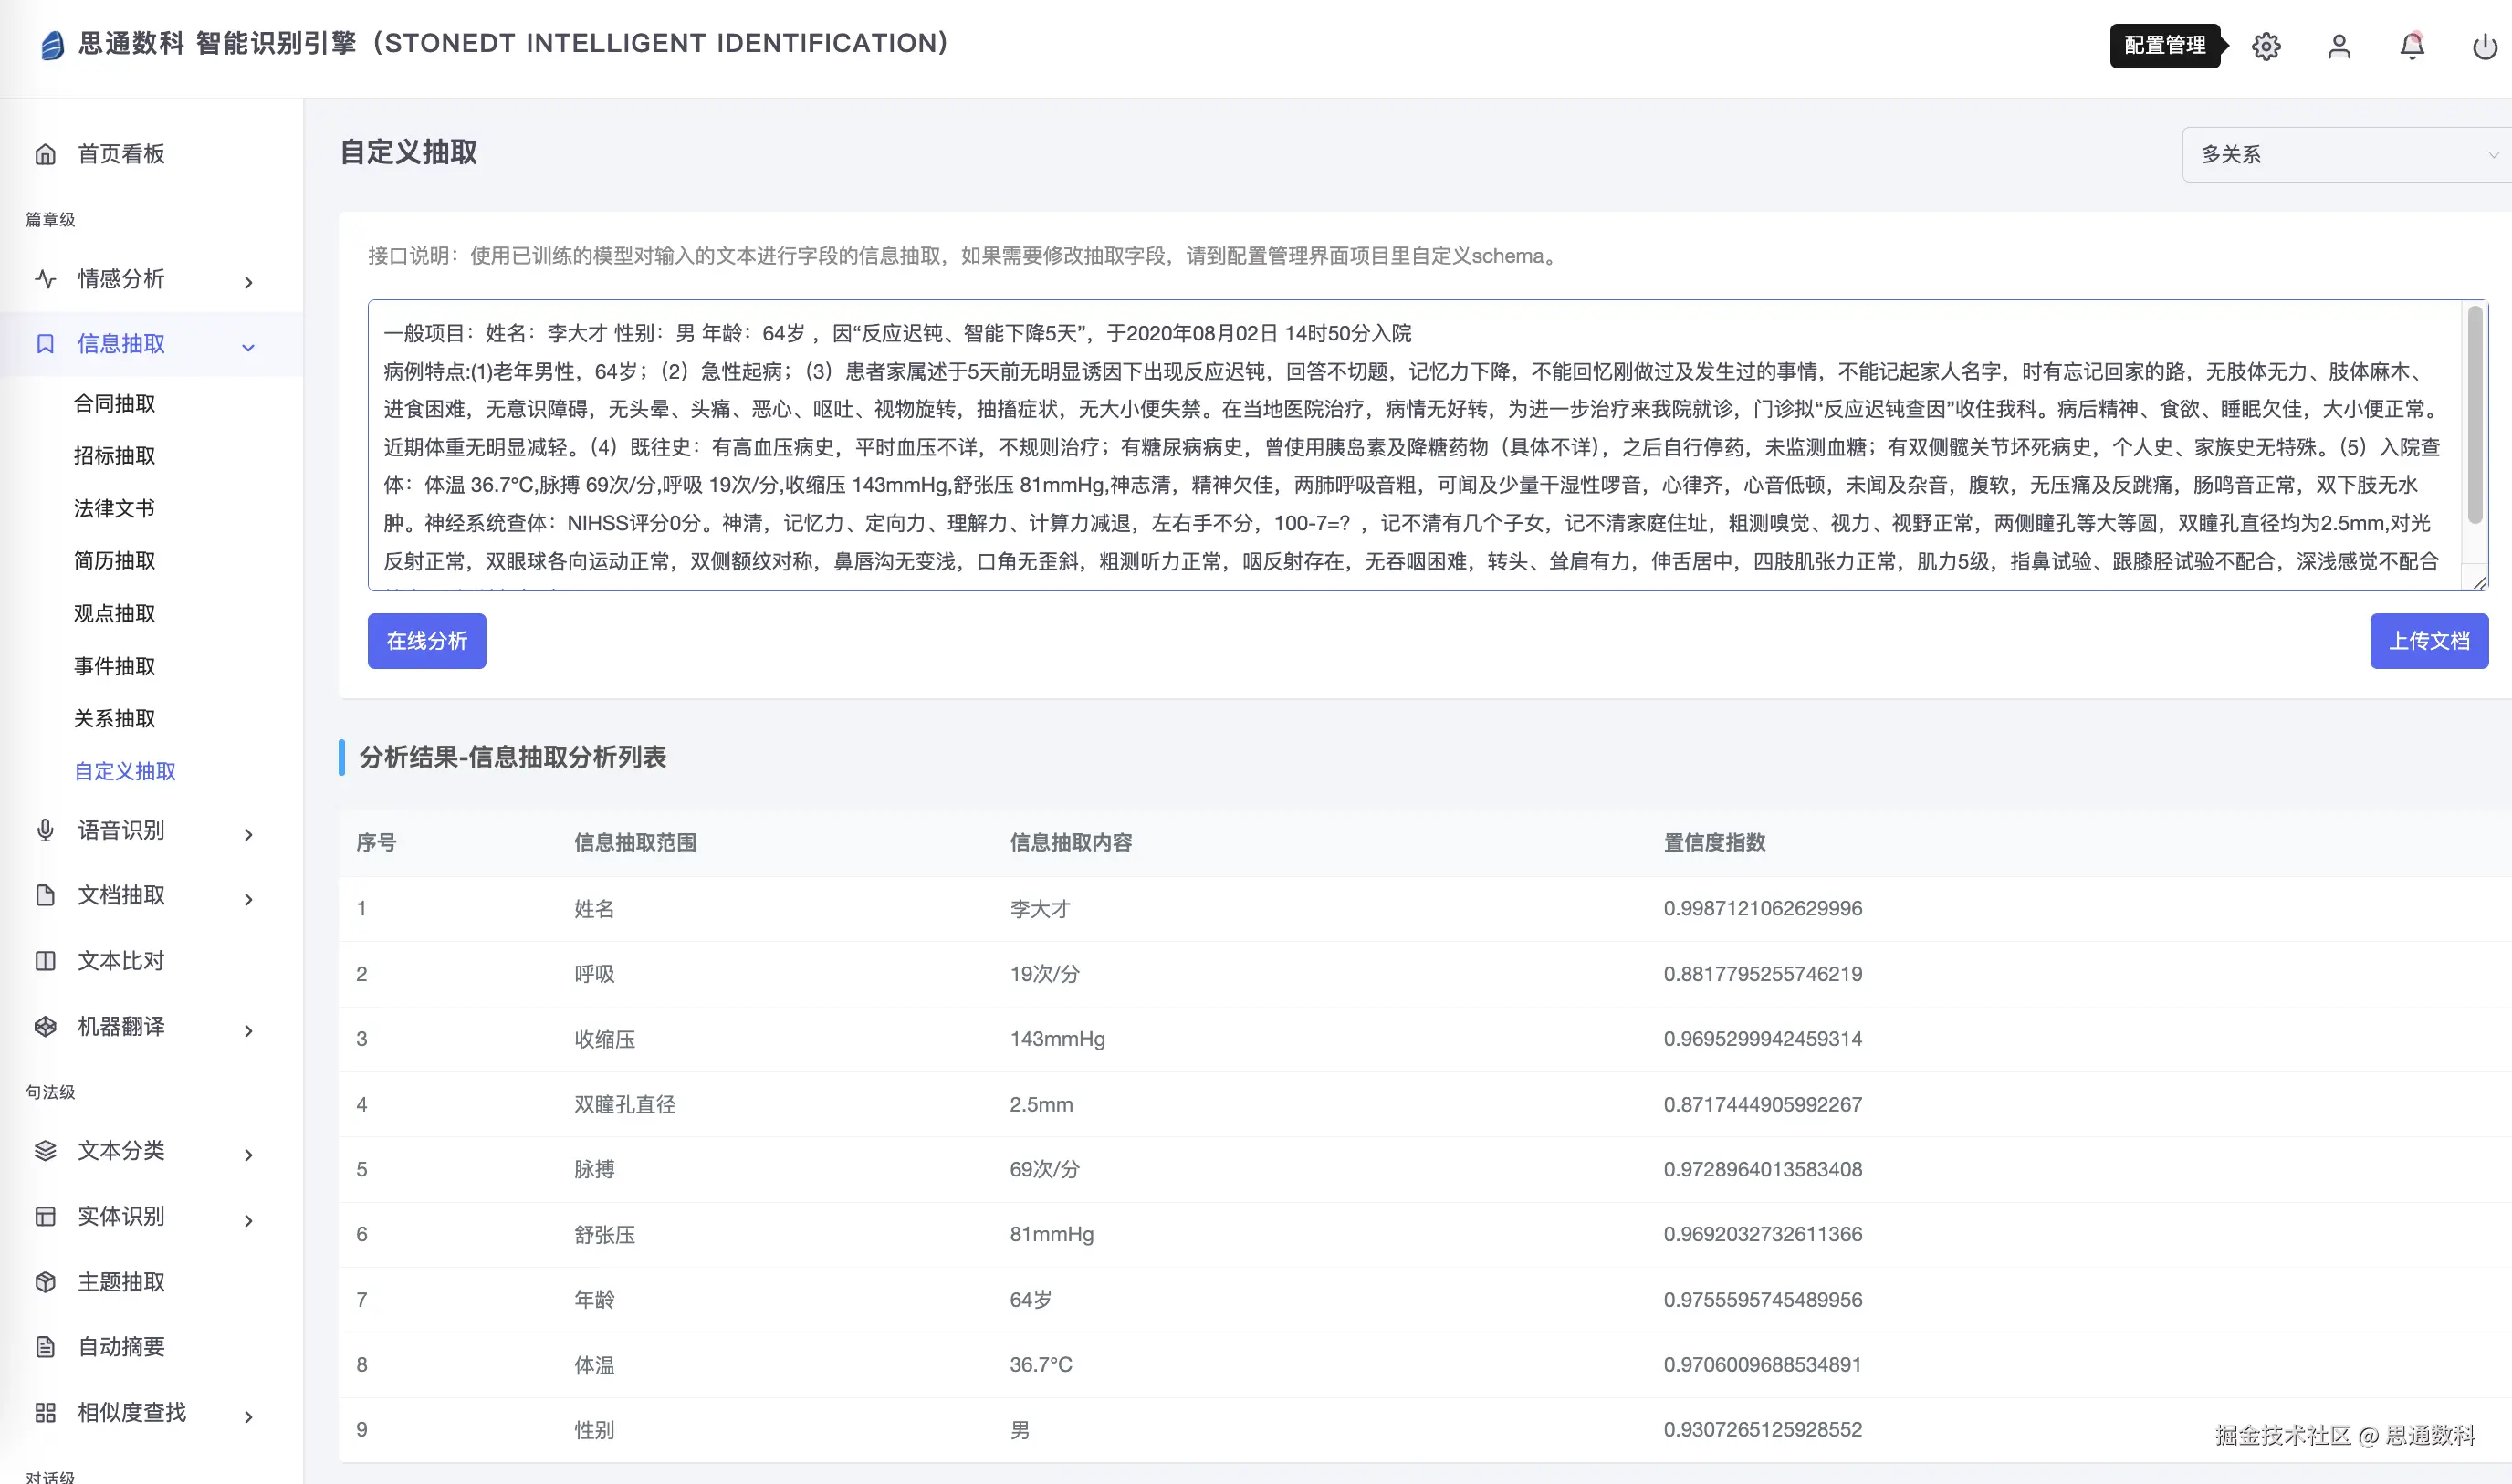The height and width of the screenshot is (1484, 2512).
Task: Click the book icon for 文本比对
Action: [x=45, y=961]
